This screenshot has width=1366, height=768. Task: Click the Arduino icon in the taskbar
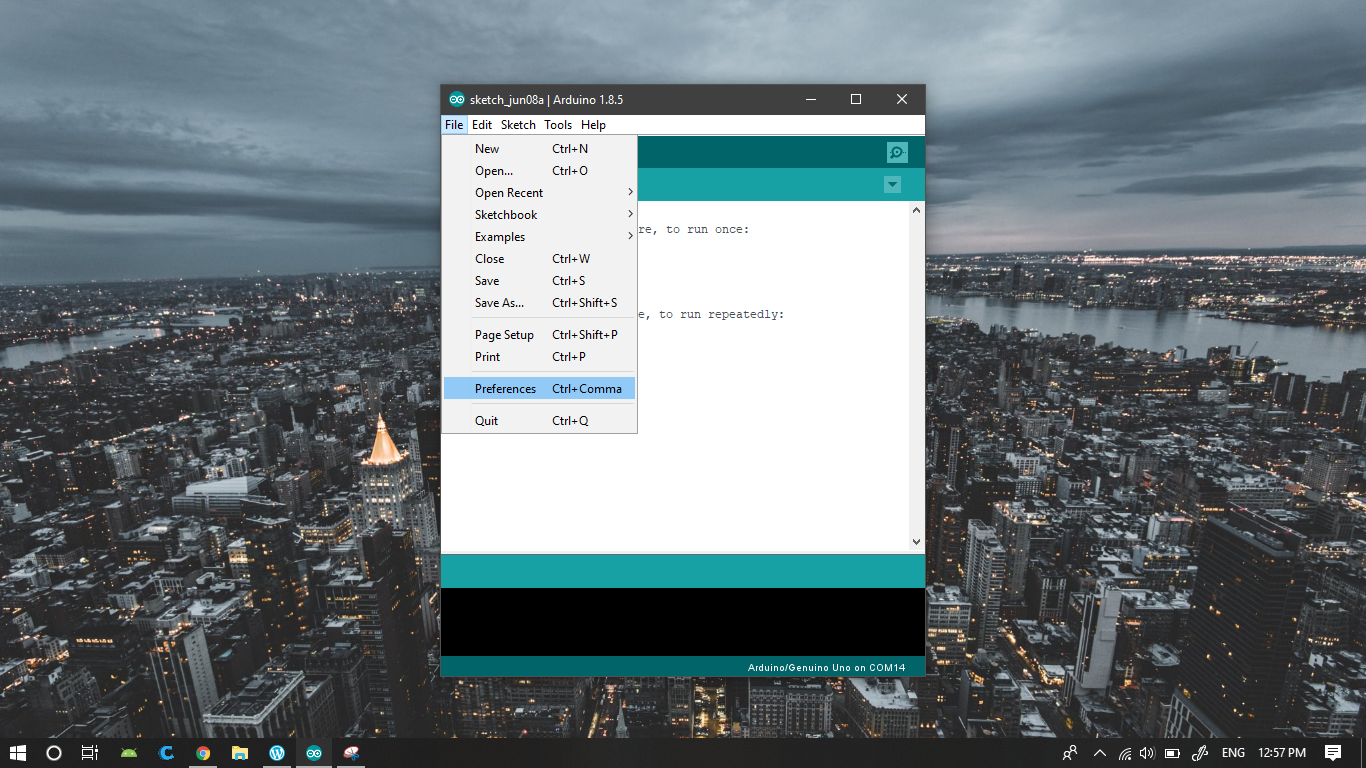tap(313, 753)
